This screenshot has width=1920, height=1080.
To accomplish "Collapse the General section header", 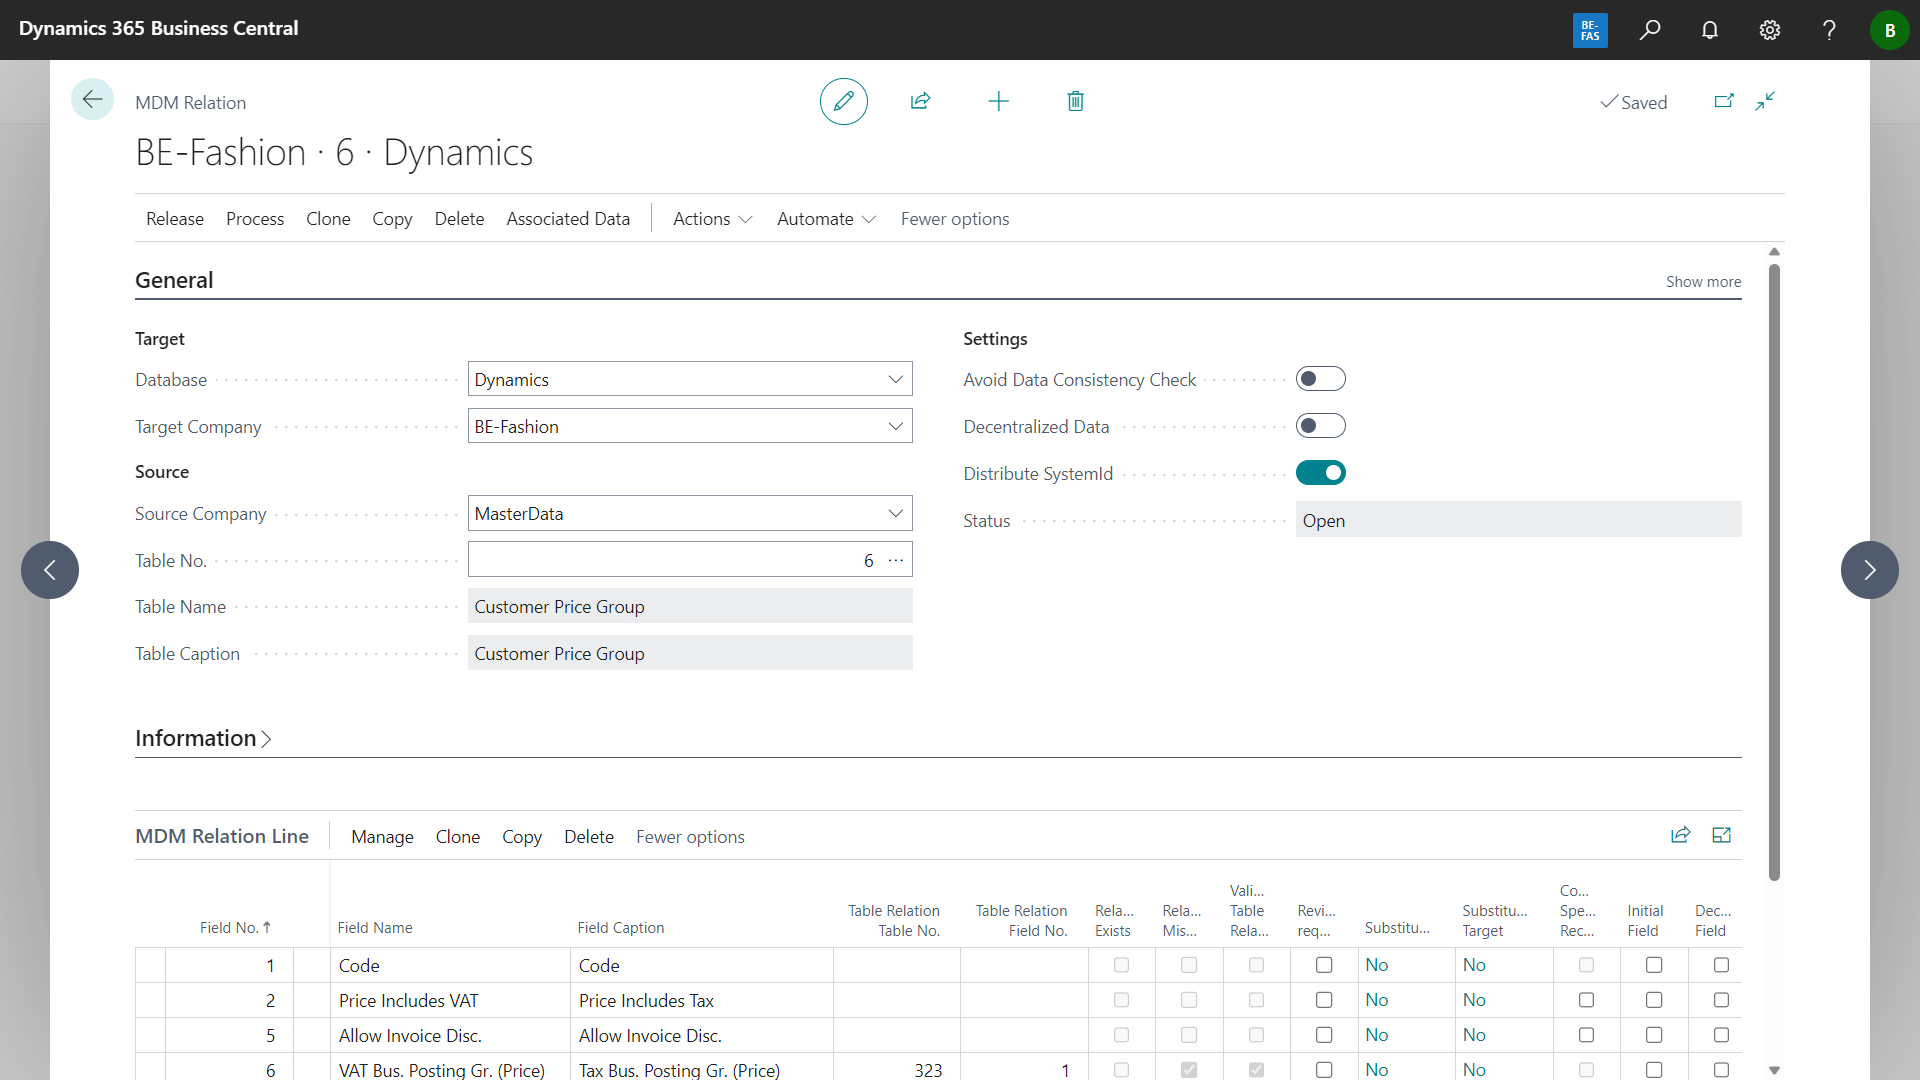I will pos(174,280).
